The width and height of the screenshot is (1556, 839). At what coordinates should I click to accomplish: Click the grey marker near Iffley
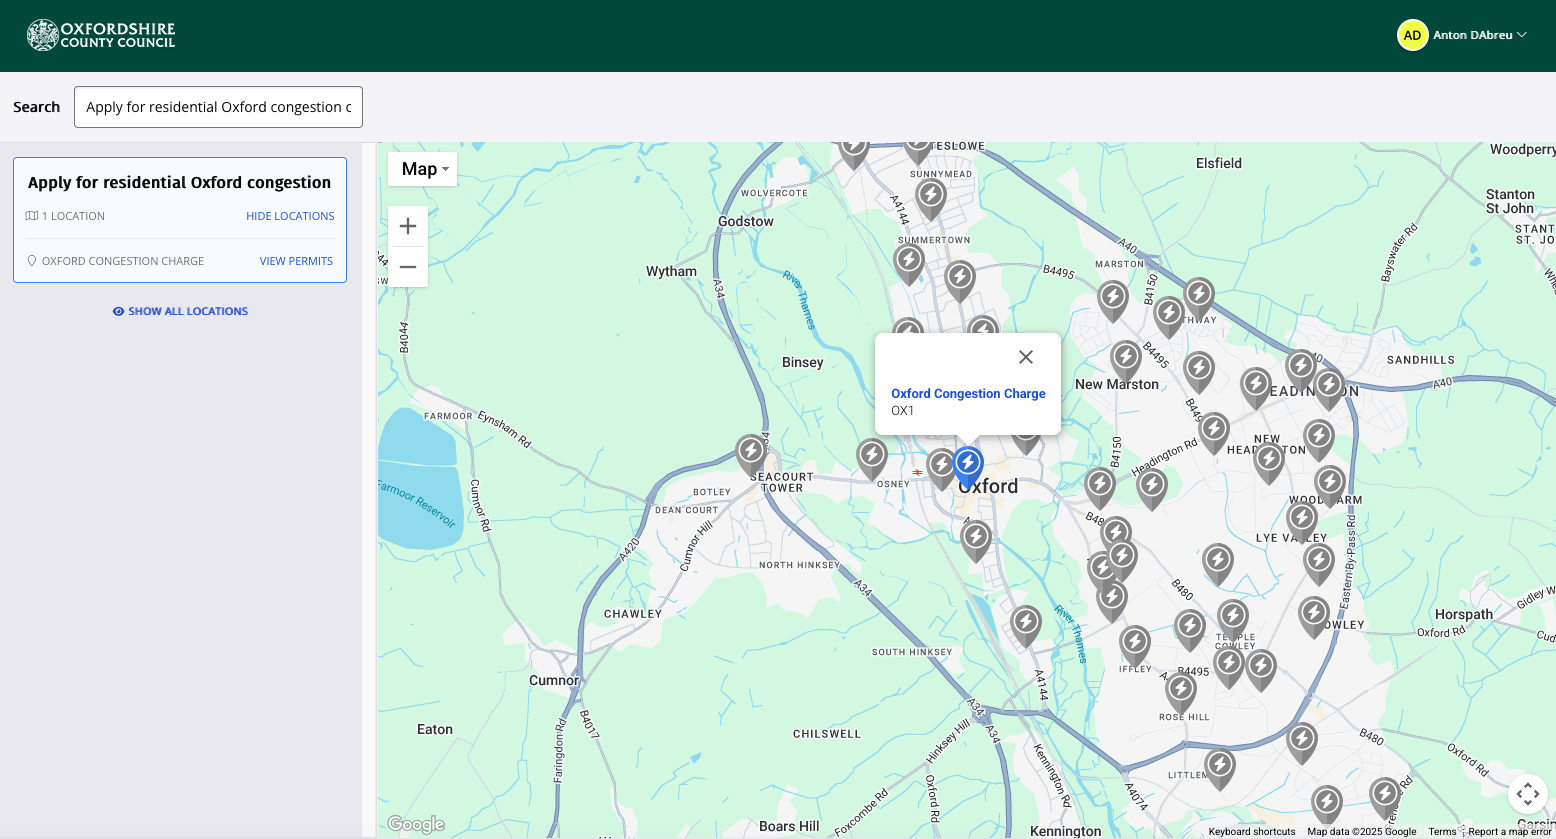pyautogui.click(x=1134, y=644)
